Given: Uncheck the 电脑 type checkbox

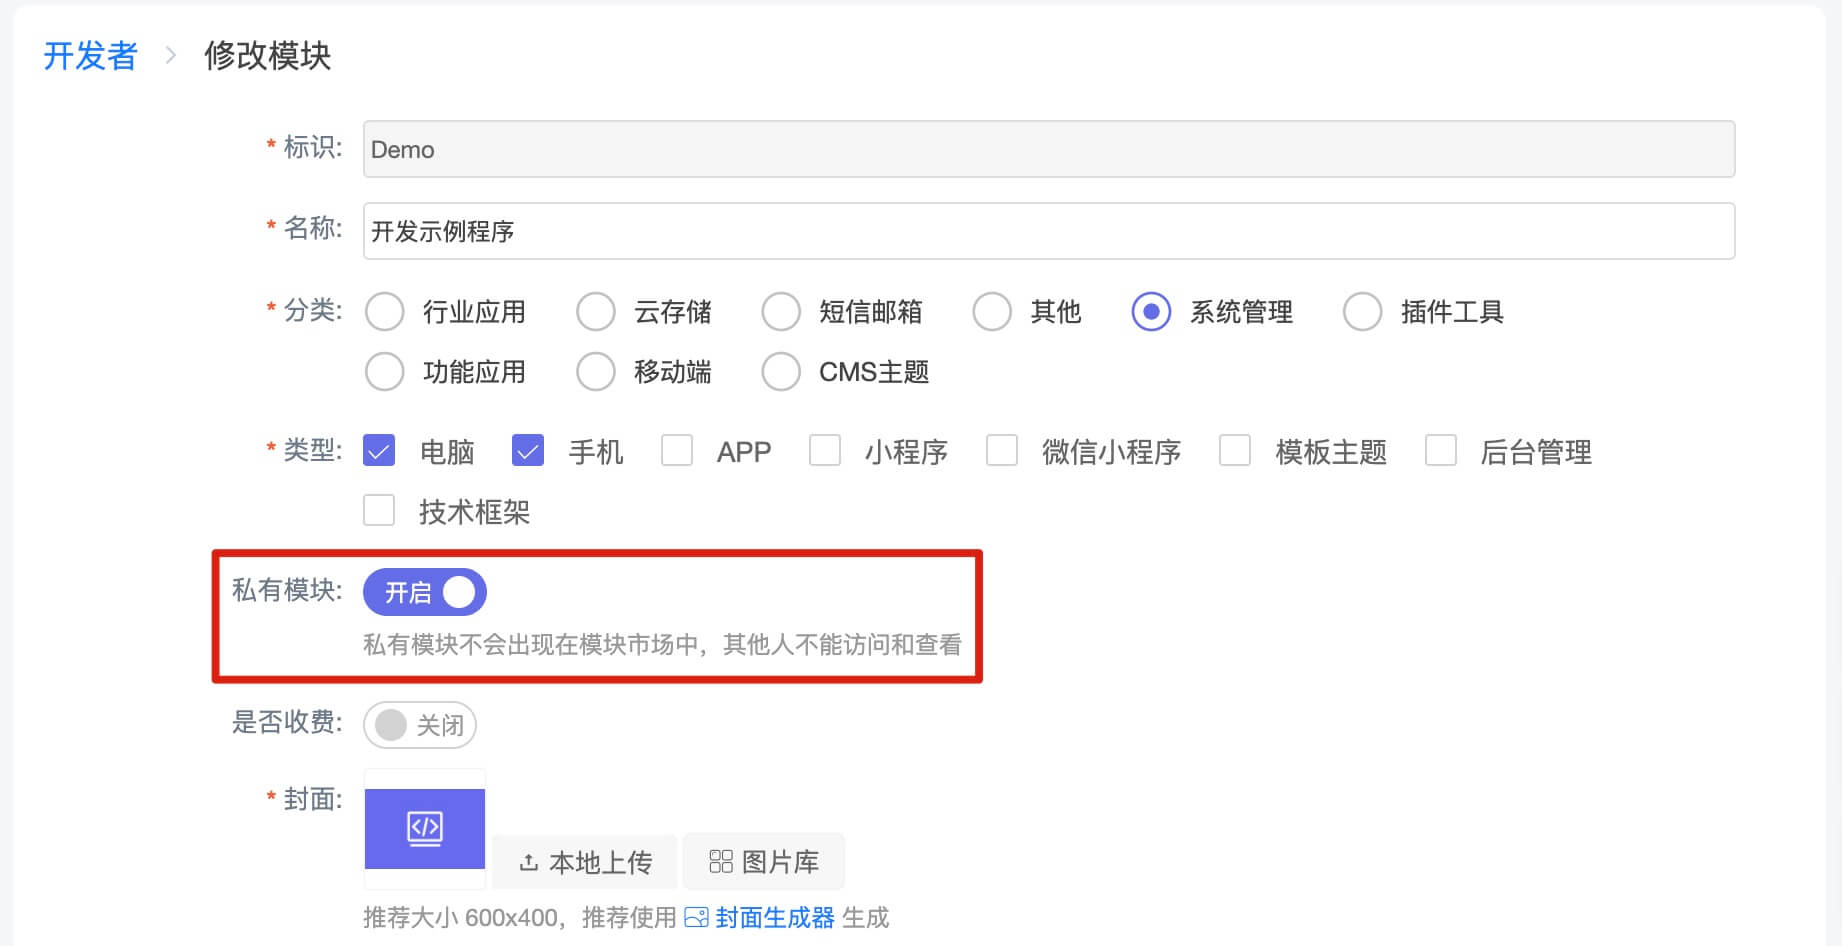Looking at the screenshot, I should click(379, 451).
